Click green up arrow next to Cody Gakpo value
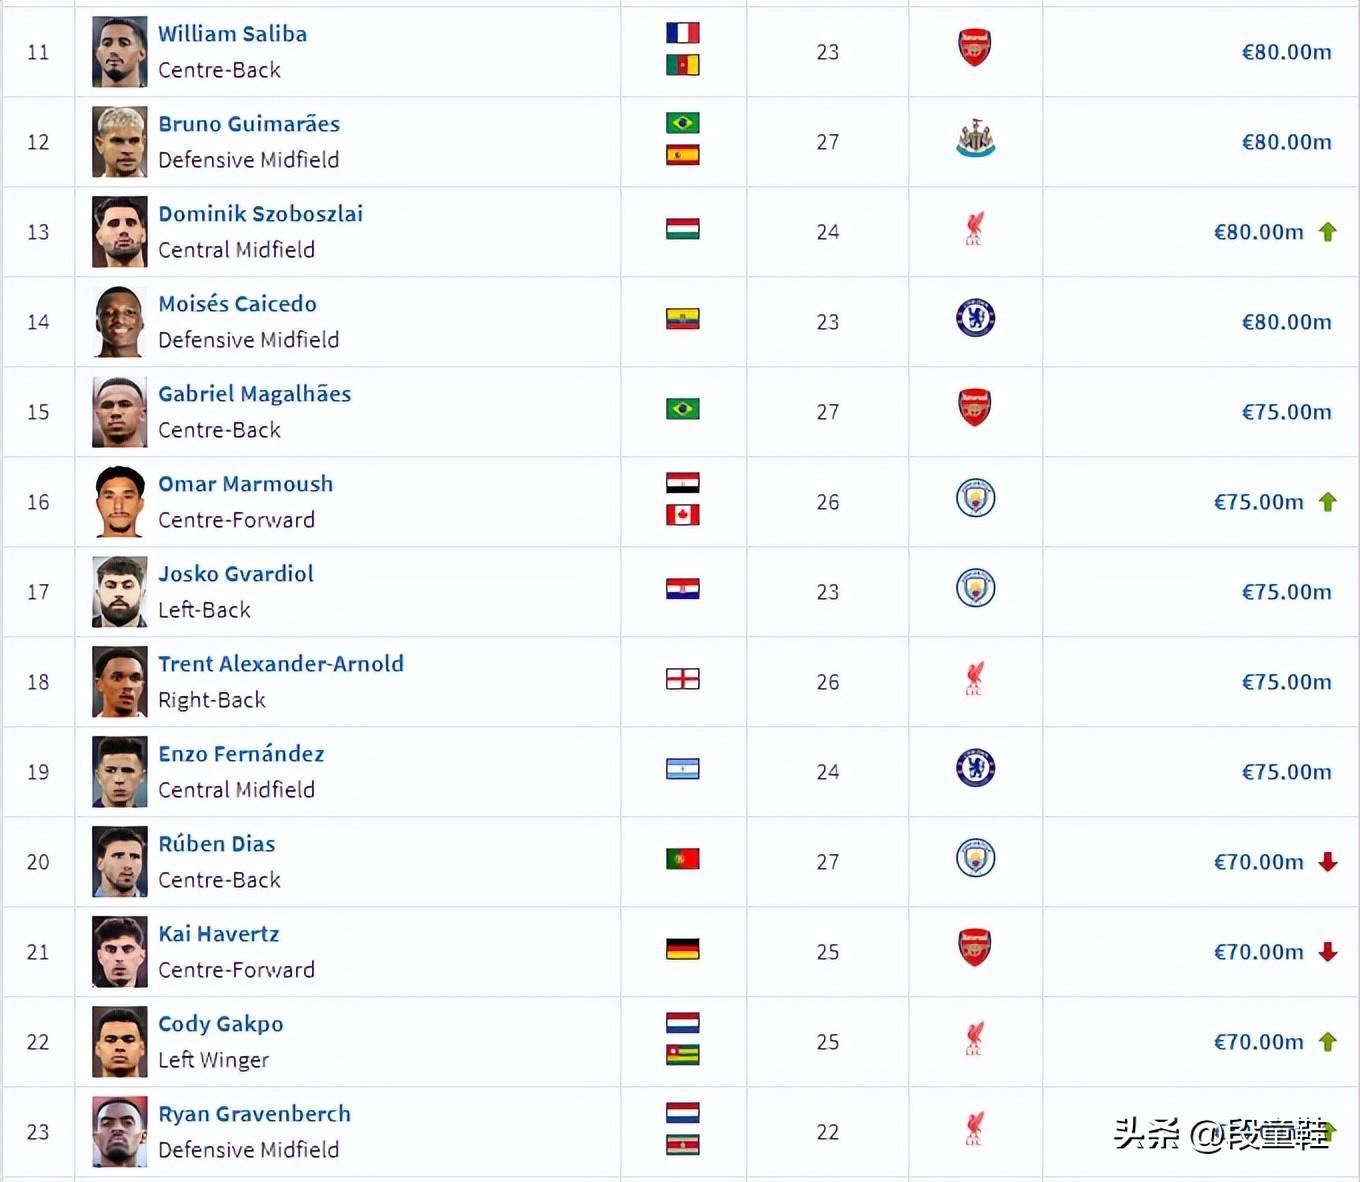 pos(1328,1042)
